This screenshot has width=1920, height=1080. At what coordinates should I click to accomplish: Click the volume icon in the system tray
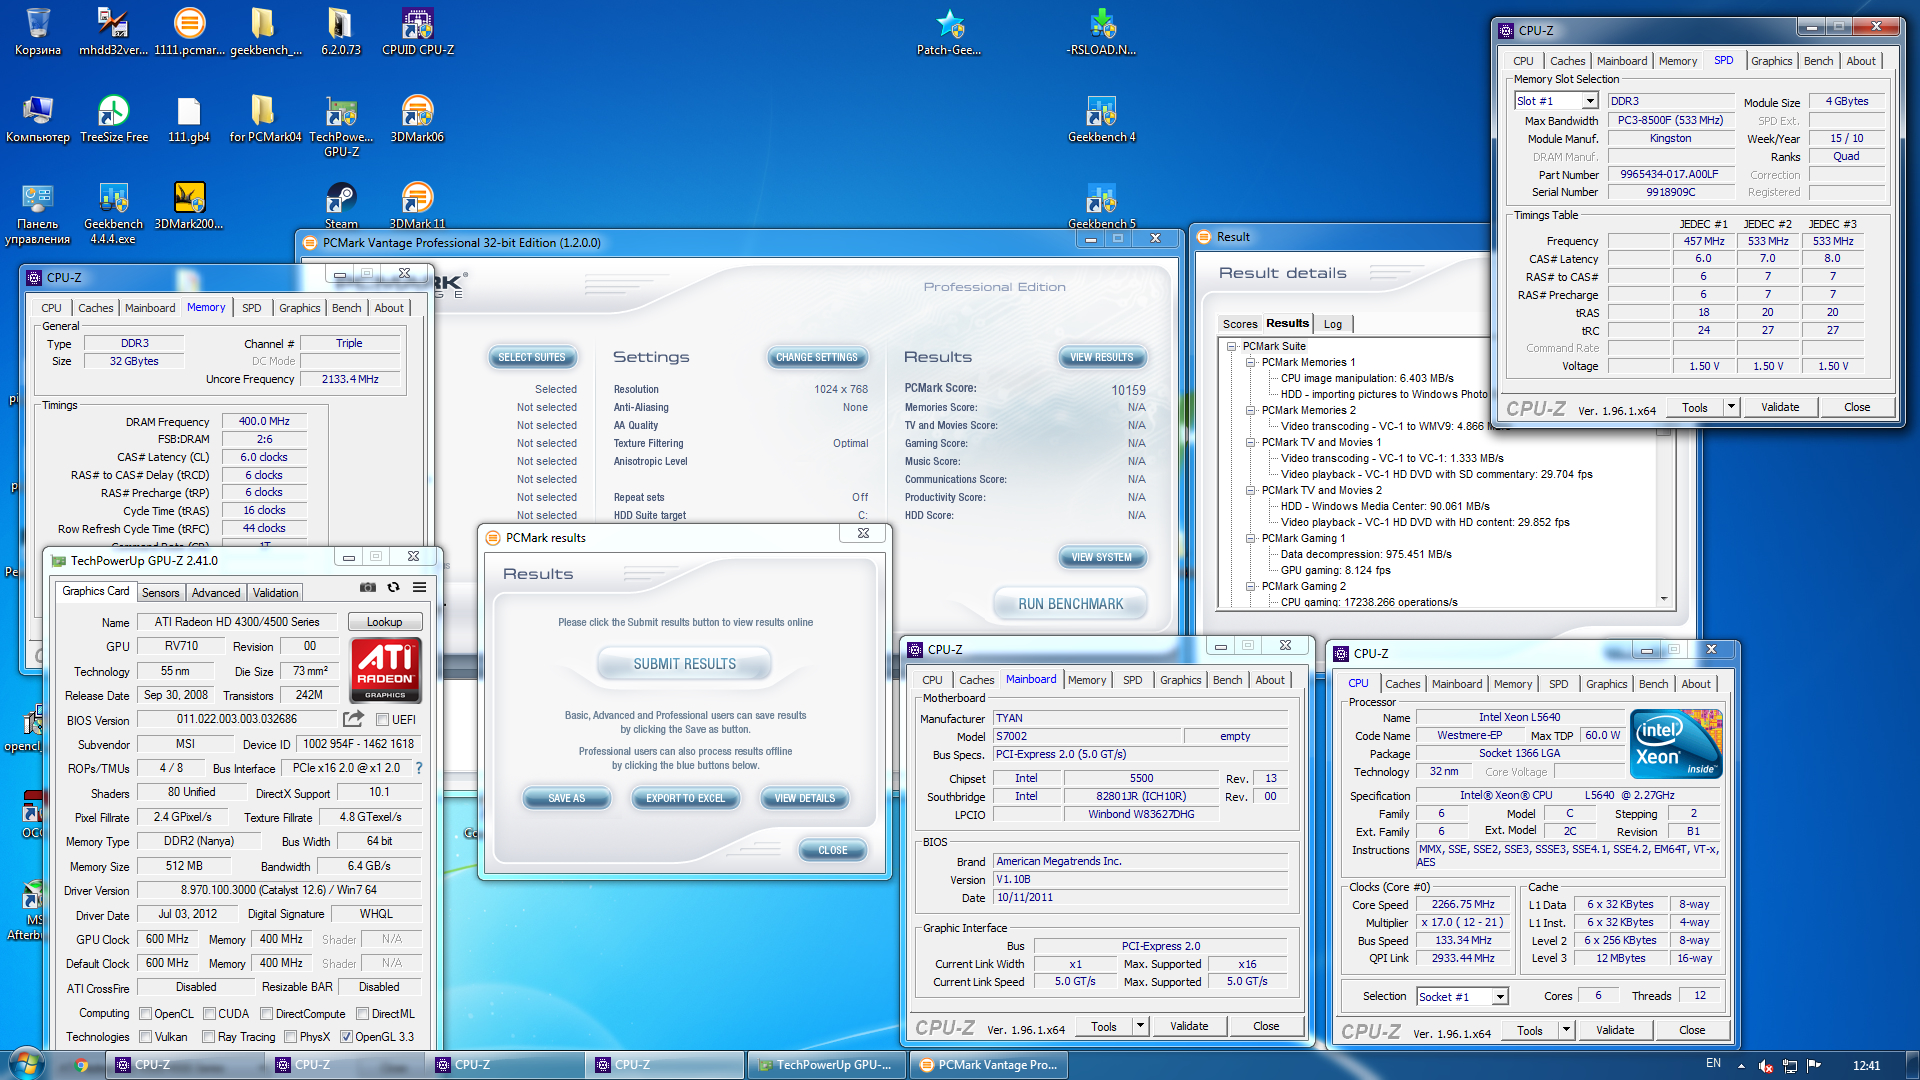point(1766,1066)
